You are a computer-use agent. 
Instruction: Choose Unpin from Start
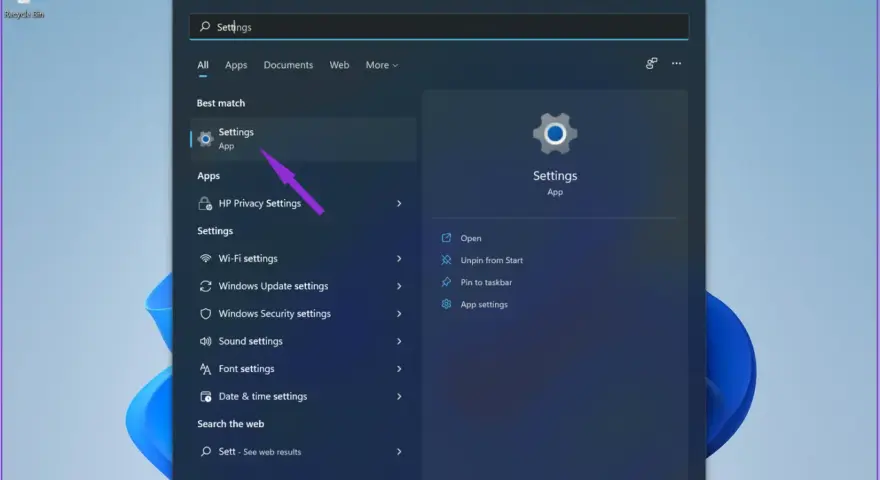click(x=492, y=260)
